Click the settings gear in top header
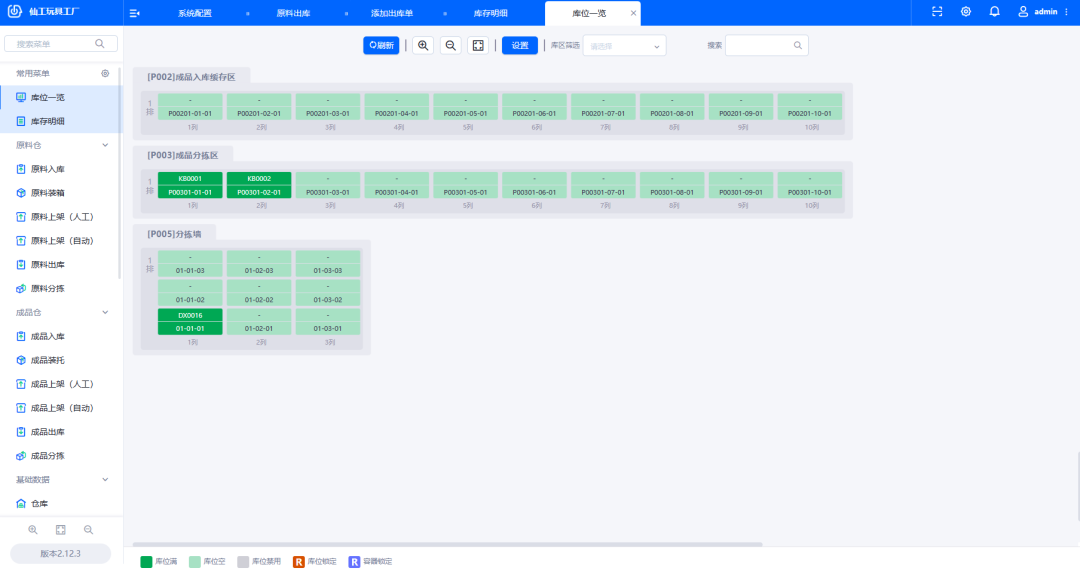Screen dimensions: 1080x571 [965, 12]
